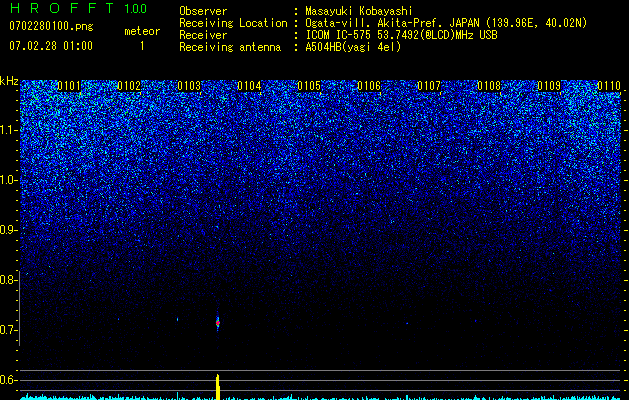The image size is (629, 400).
Task: Click the 0106 time marker
Action: pos(369,86)
